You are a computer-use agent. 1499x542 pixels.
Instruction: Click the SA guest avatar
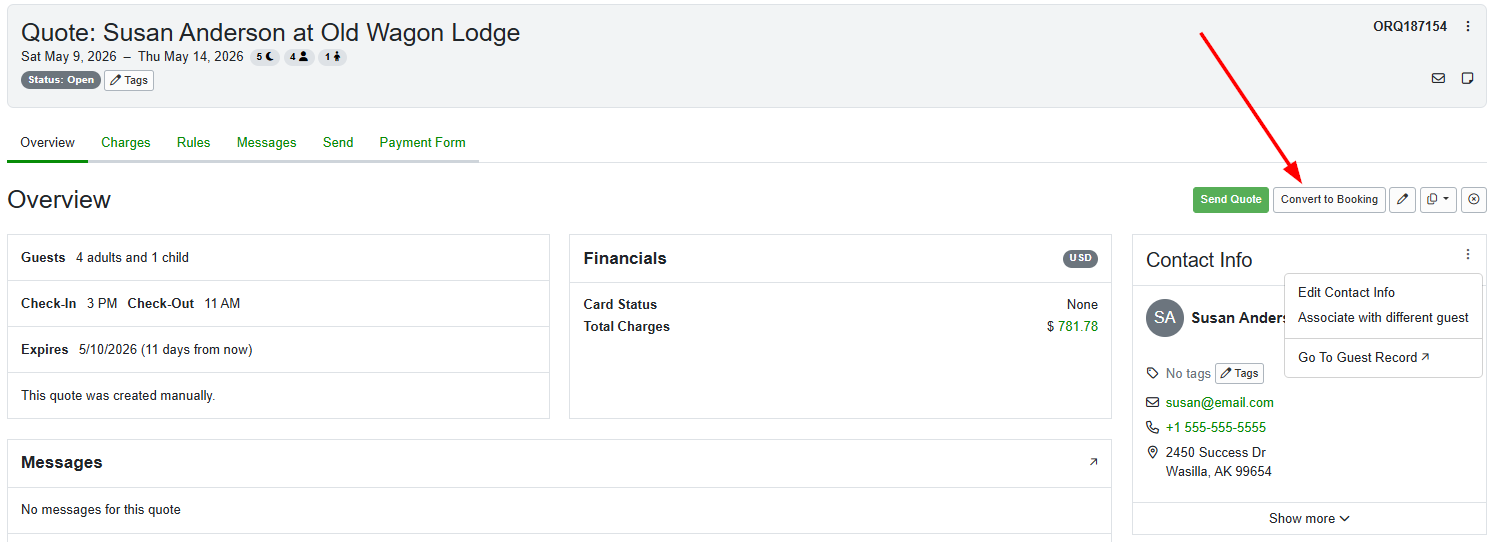(x=1165, y=318)
